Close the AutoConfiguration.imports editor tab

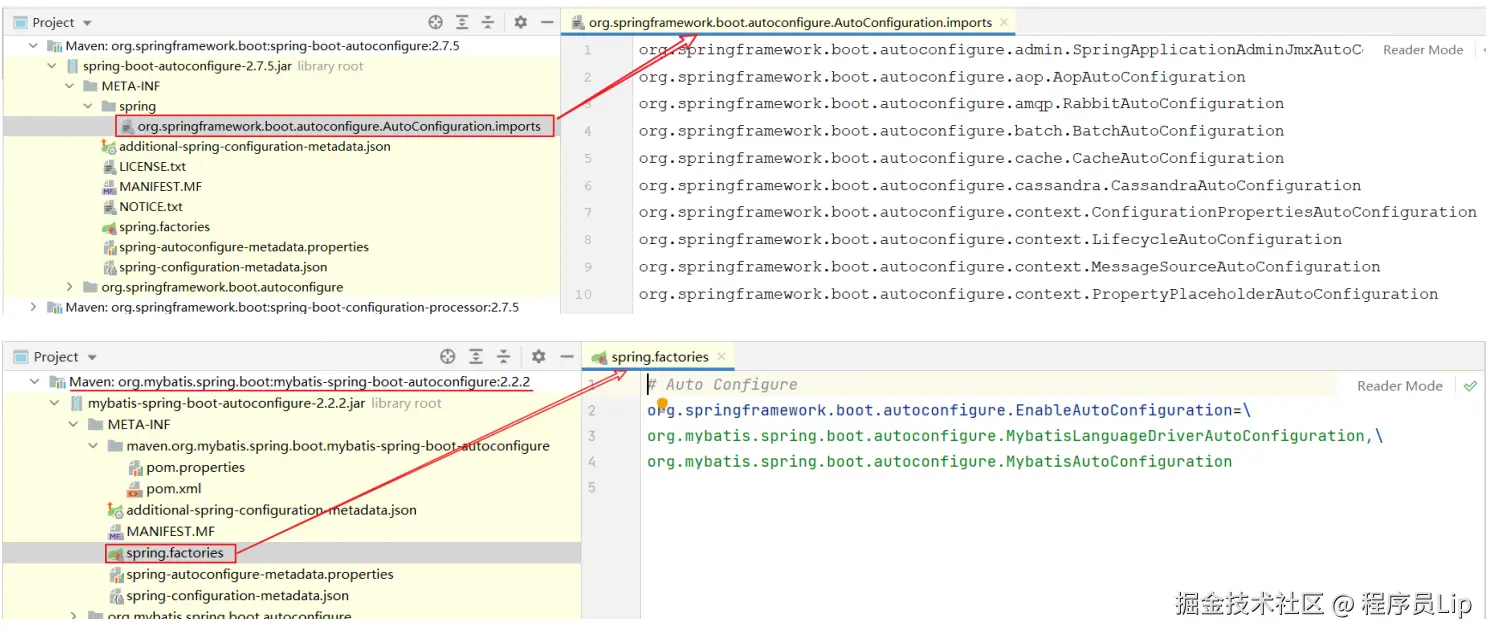click(x=1004, y=22)
